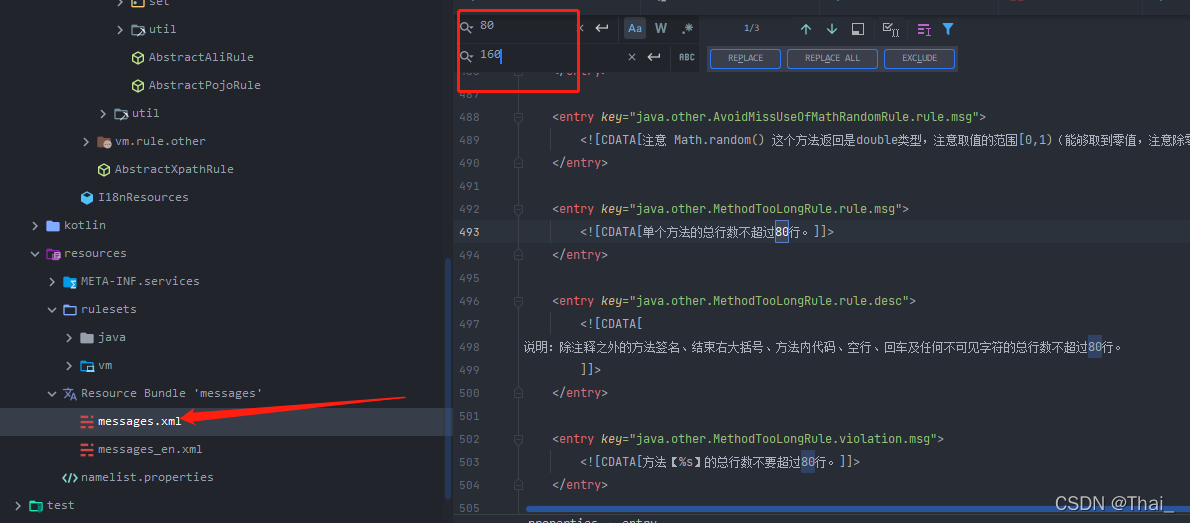Toggle Regex search option
The width and height of the screenshot is (1190, 523).
coord(687,28)
